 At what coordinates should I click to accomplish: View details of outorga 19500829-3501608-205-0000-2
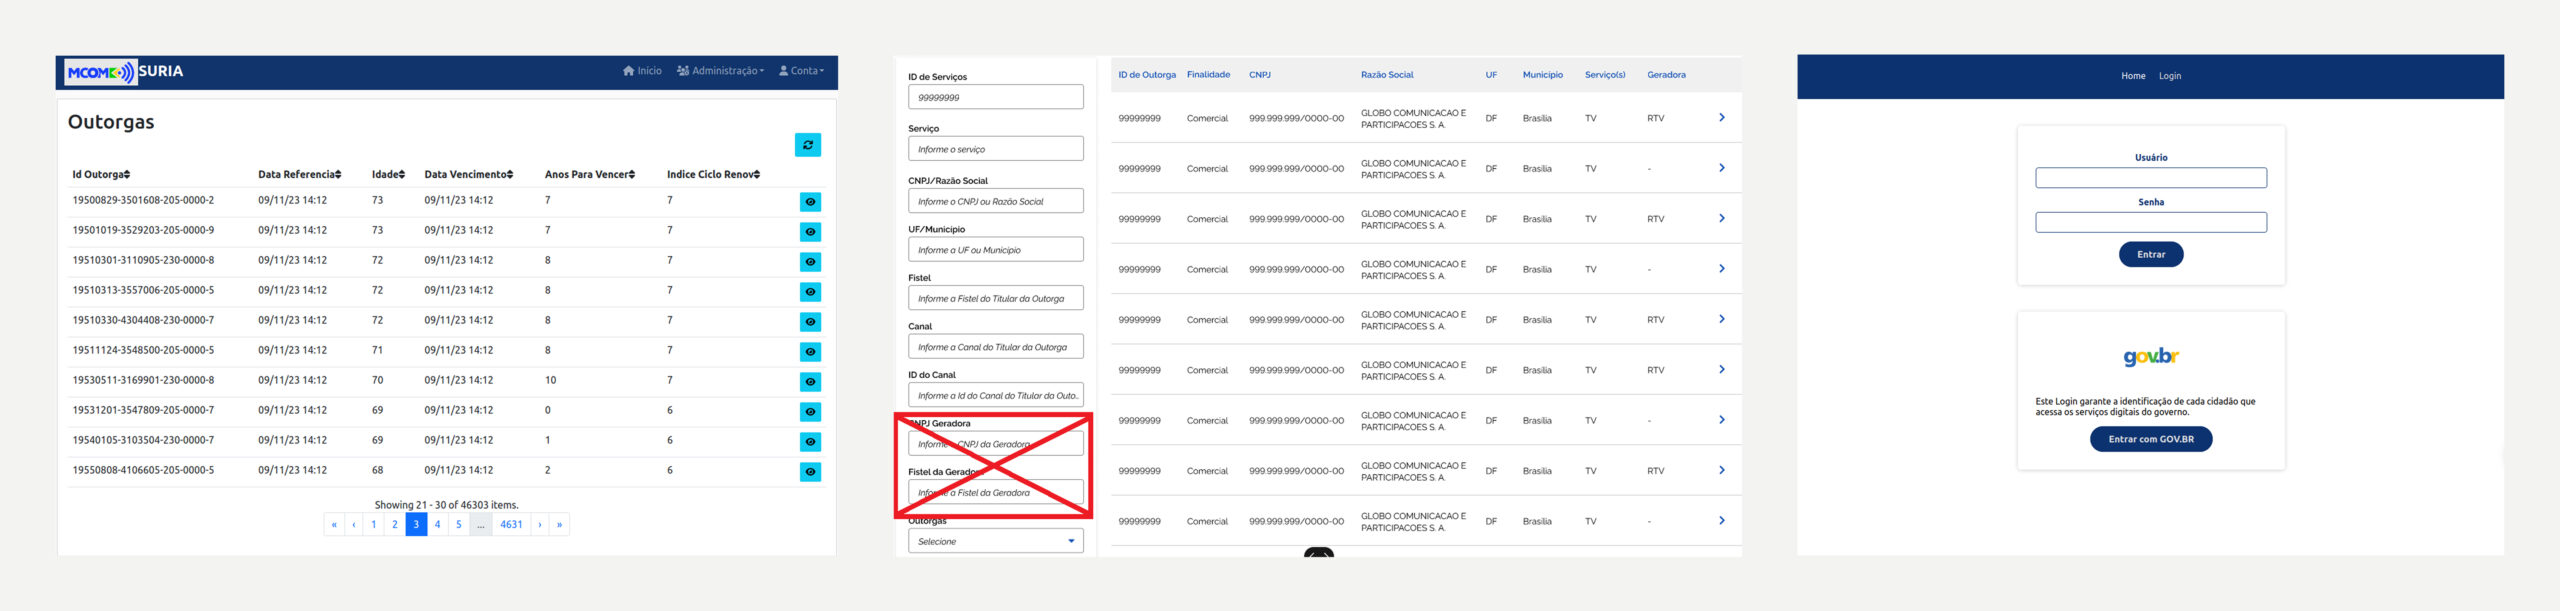tap(810, 202)
